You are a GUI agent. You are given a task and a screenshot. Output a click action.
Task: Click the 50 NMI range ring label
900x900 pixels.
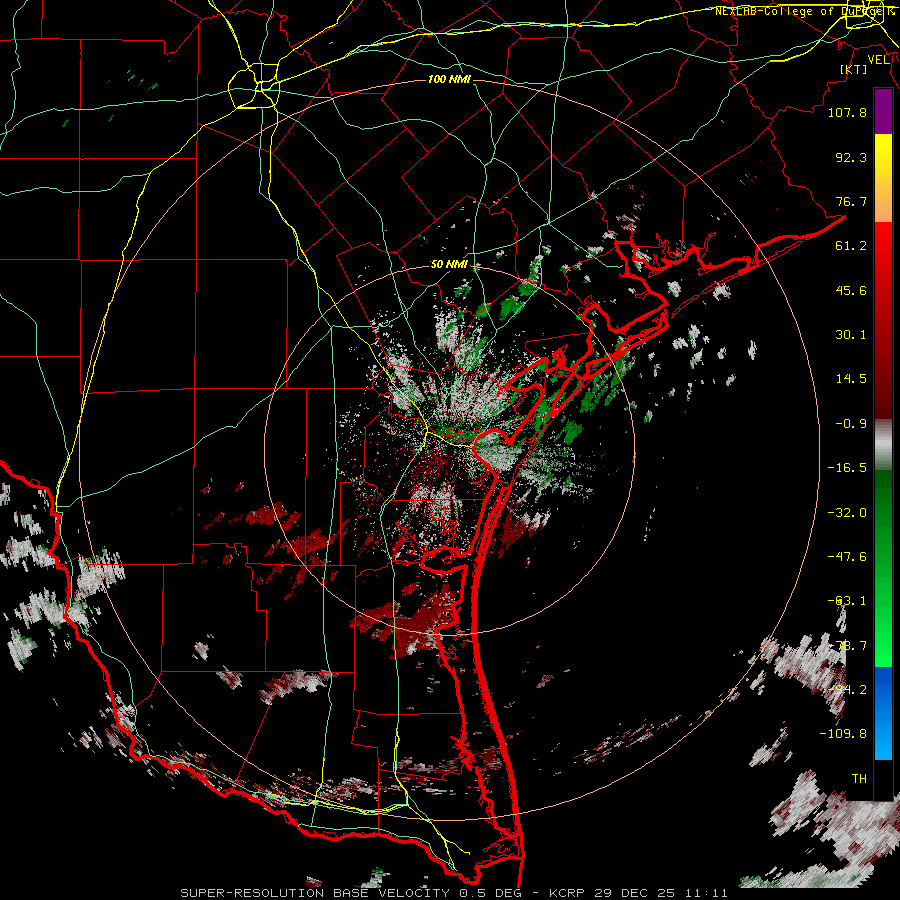449,265
